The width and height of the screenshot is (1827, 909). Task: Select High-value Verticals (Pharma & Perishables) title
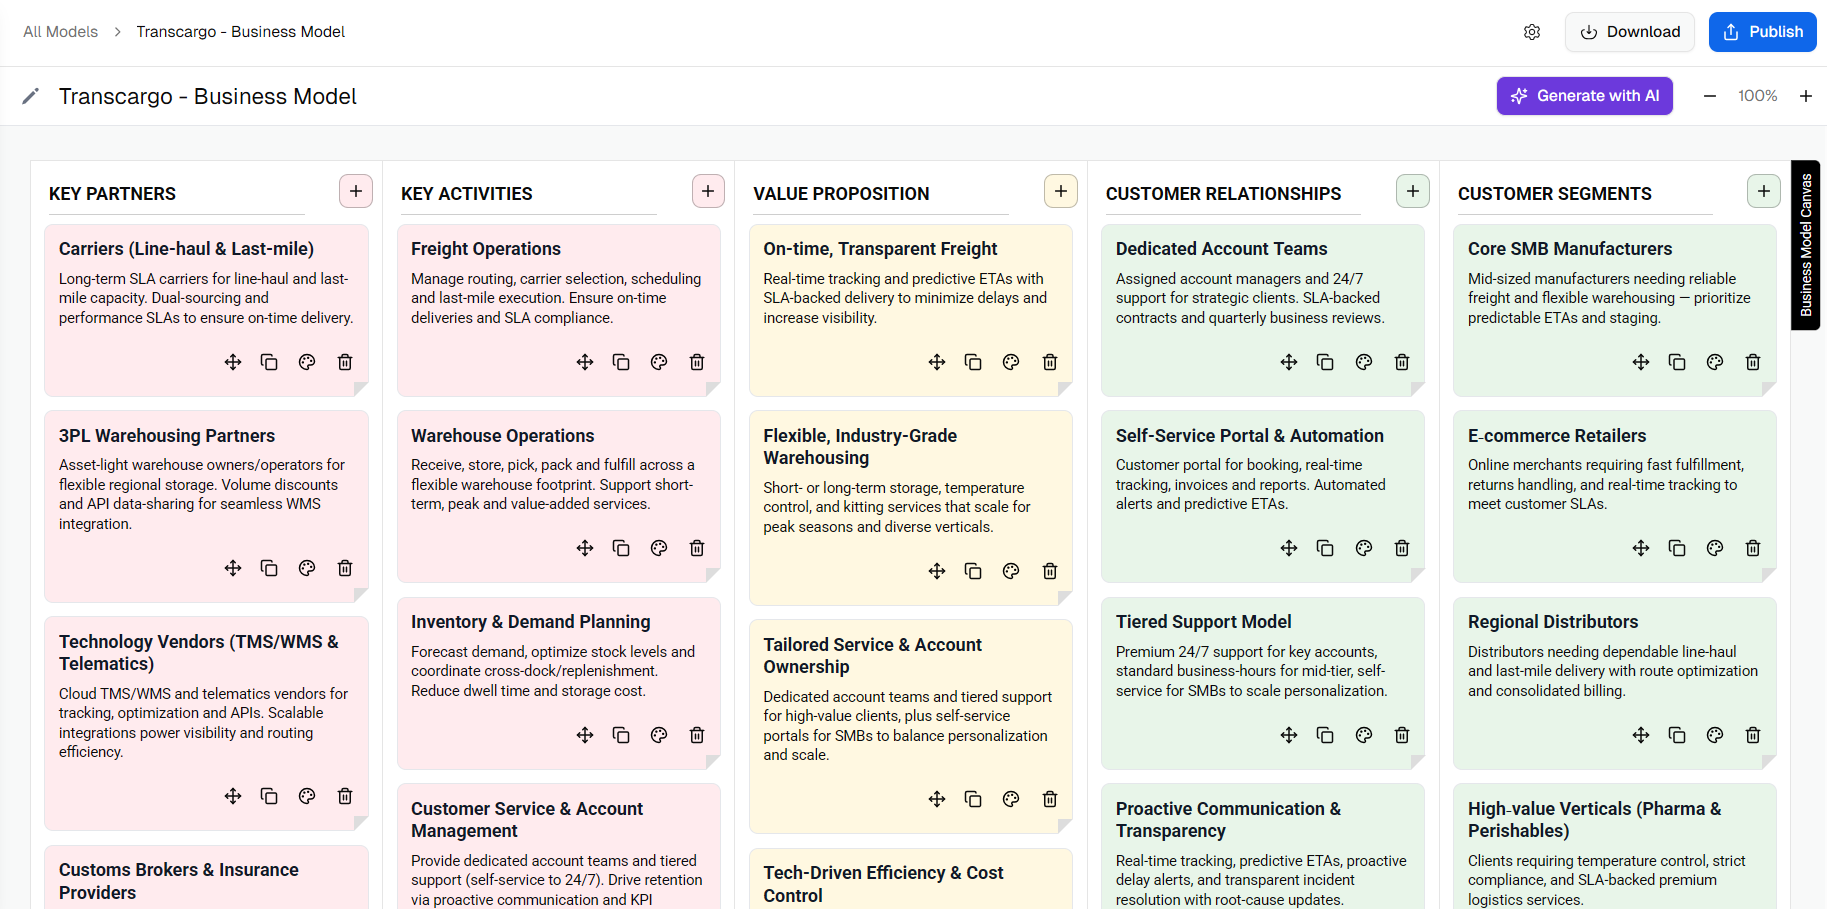pos(1595,820)
